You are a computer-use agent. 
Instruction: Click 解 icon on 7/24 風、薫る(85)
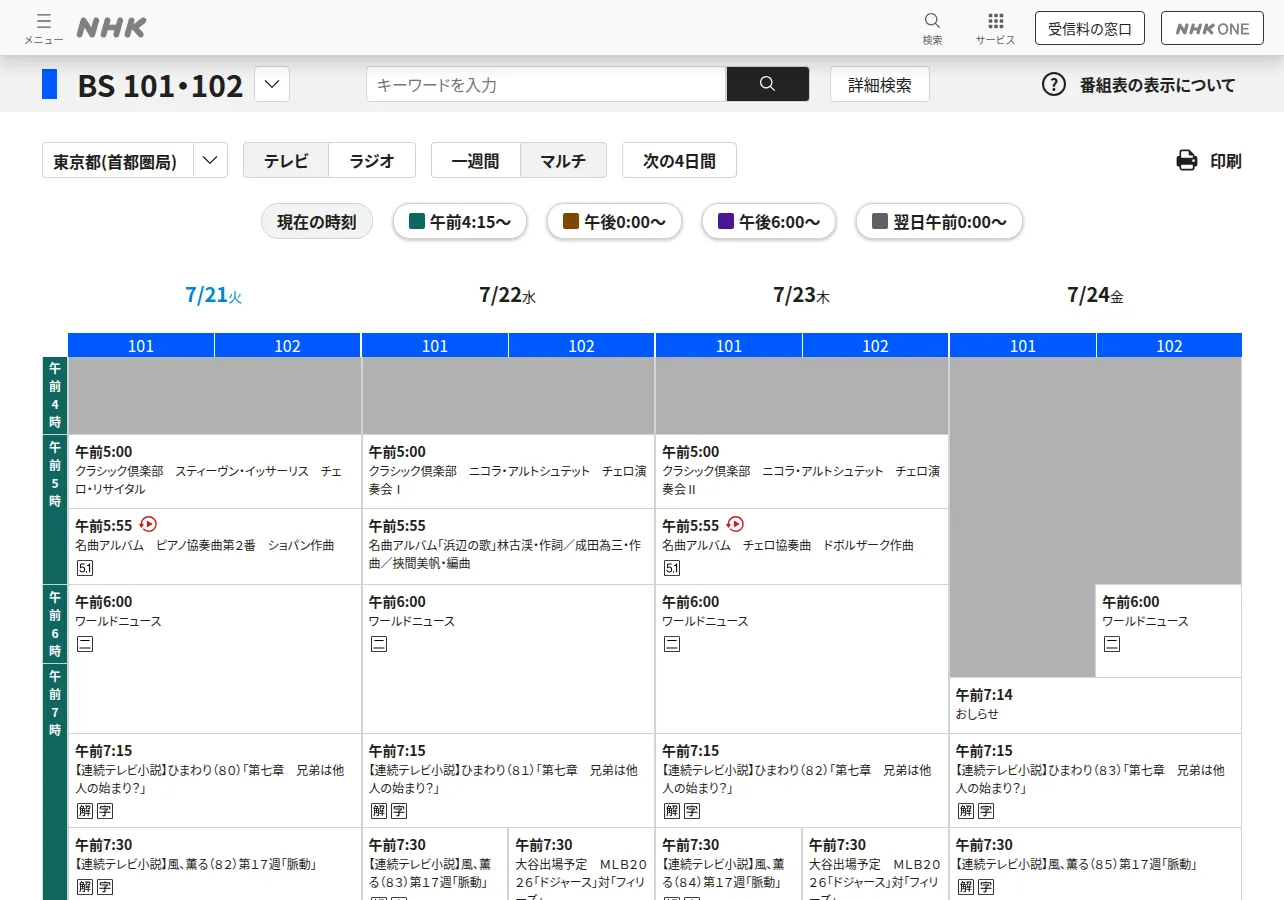[x=966, y=887]
